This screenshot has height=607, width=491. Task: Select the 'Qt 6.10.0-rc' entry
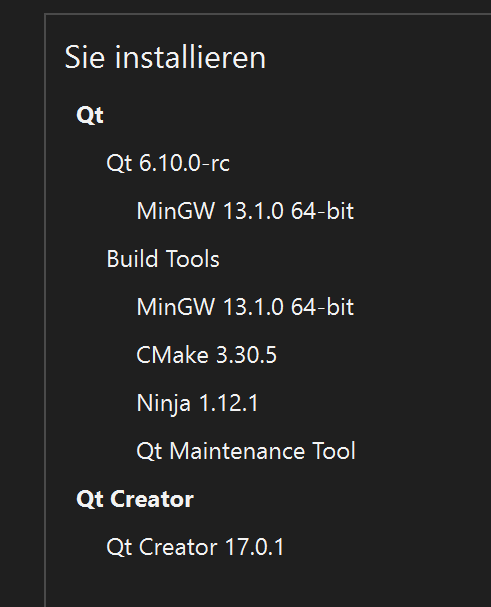pos(168,163)
